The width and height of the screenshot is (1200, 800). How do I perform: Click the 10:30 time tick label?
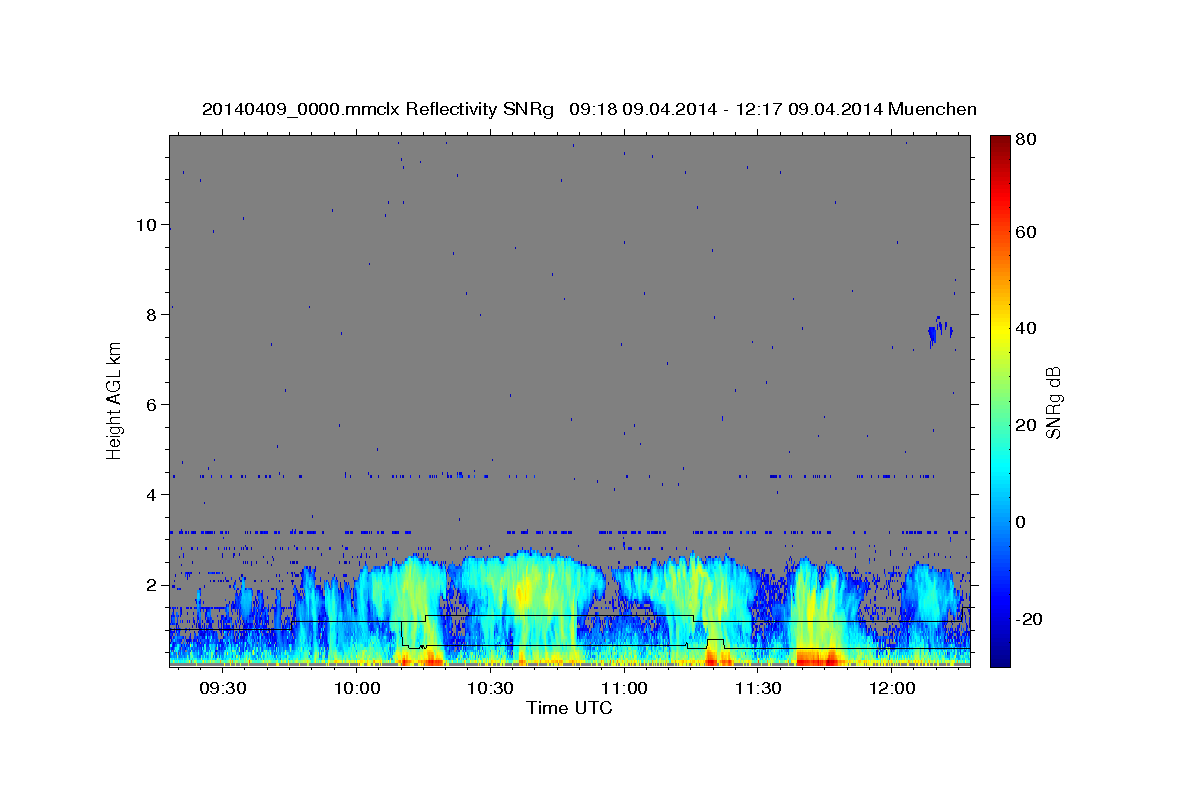[490, 689]
